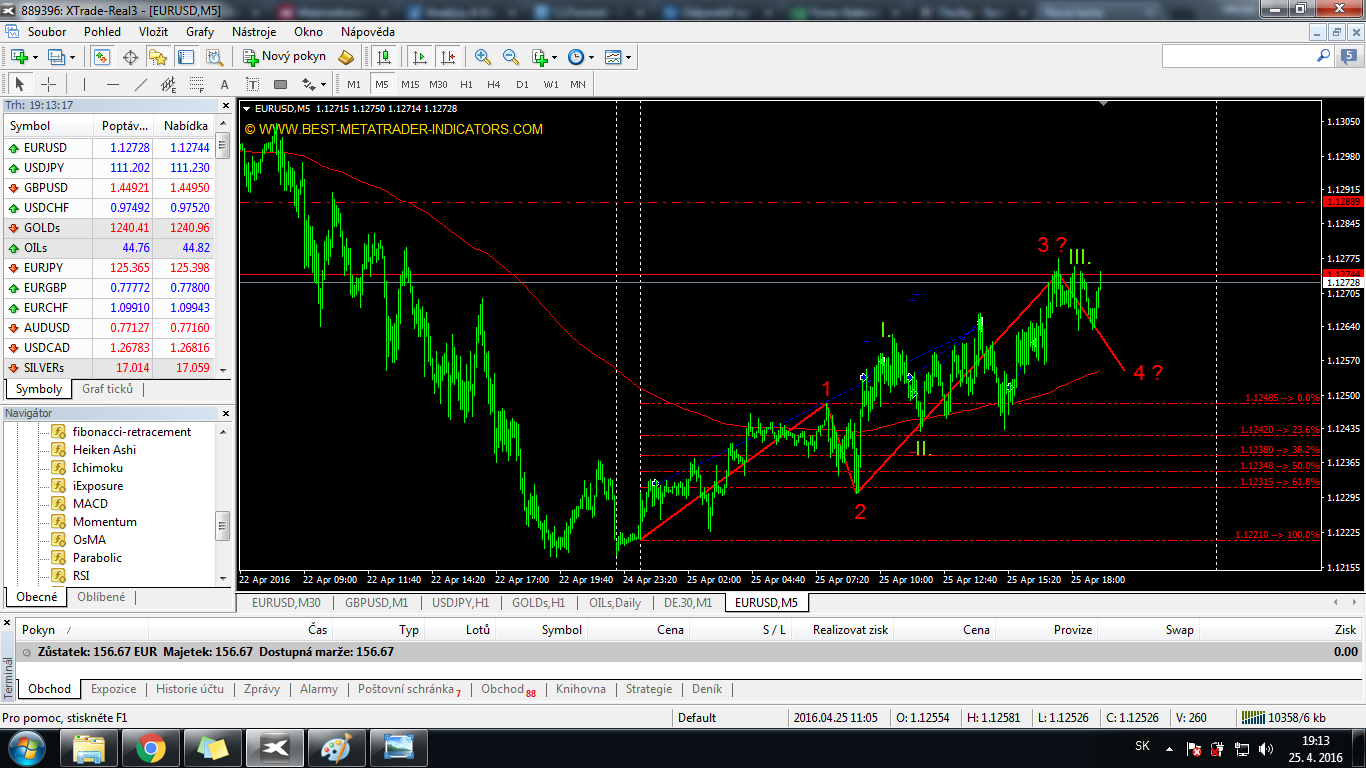Expand the Periods dropdown arrow
This screenshot has width=1366, height=768.
[x=592, y=57]
